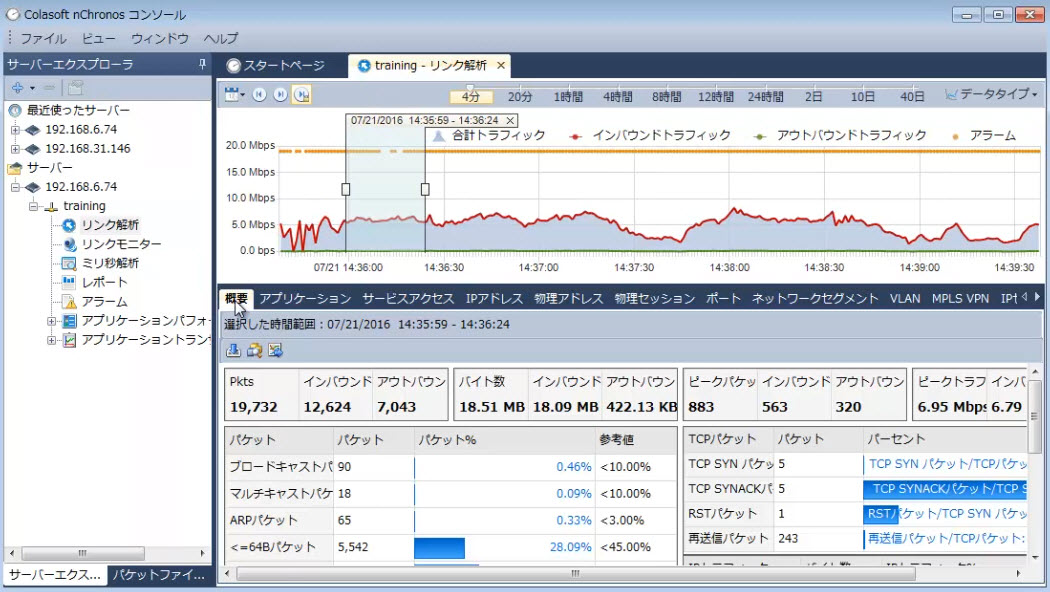The height and width of the screenshot is (592, 1050).
Task: Open リンクモニター in the server tree
Action: (x=121, y=244)
